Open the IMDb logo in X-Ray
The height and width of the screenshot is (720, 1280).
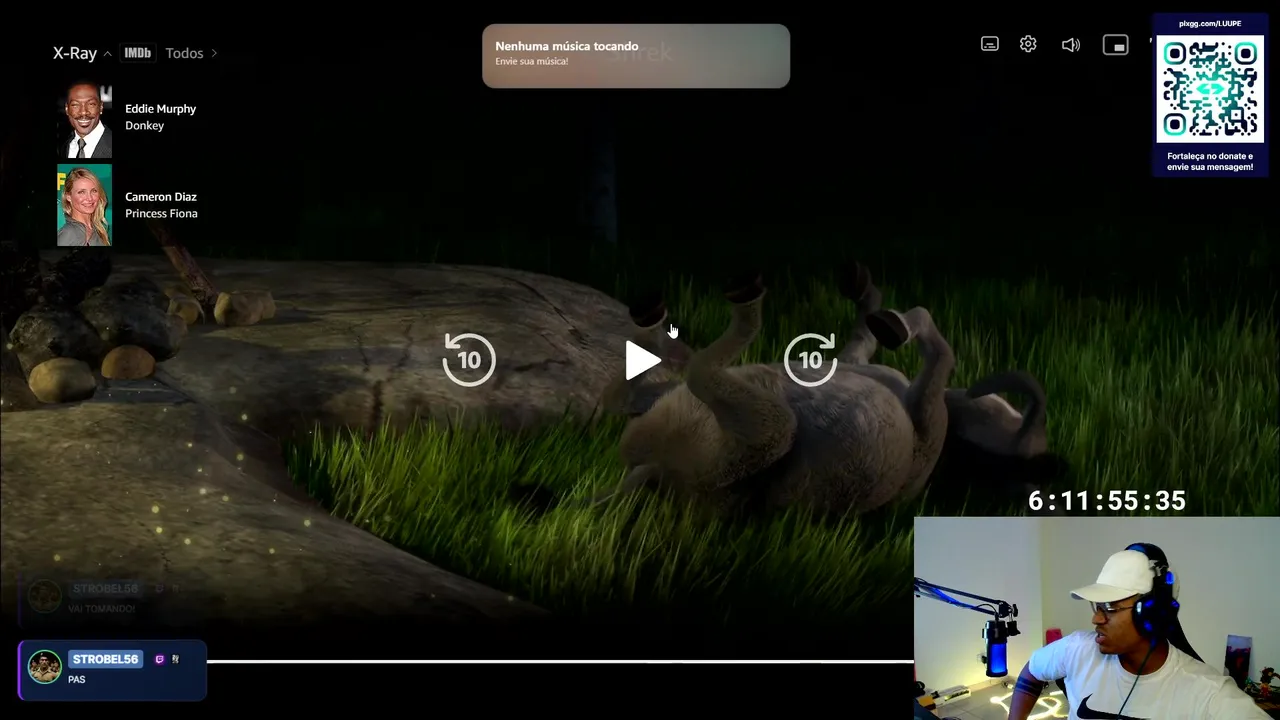(x=138, y=53)
